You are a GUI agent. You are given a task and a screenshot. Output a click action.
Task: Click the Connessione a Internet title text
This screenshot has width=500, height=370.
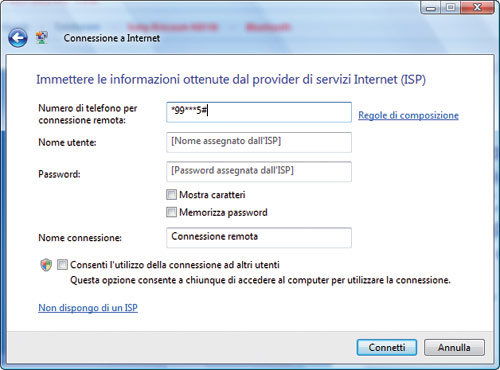pos(112,38)
